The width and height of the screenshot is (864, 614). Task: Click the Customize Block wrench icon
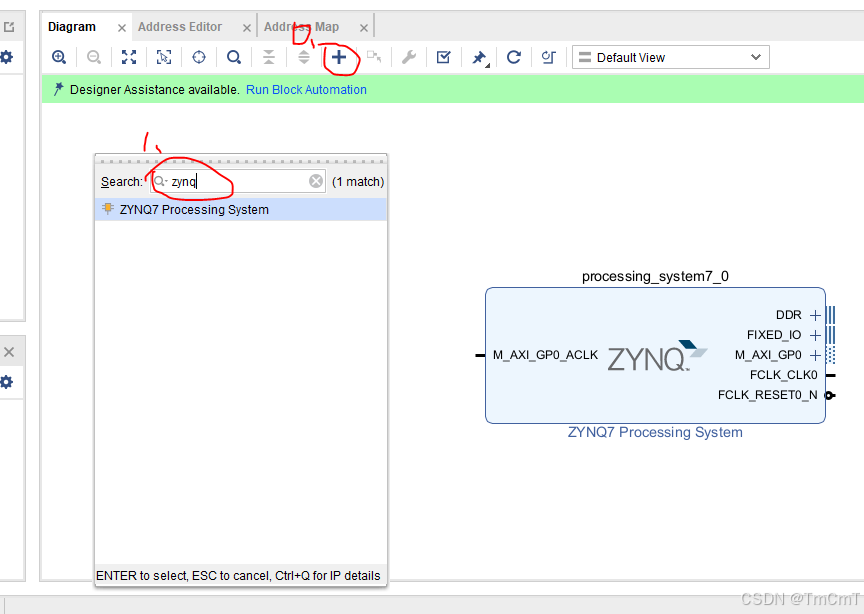(x=409, y=57)
